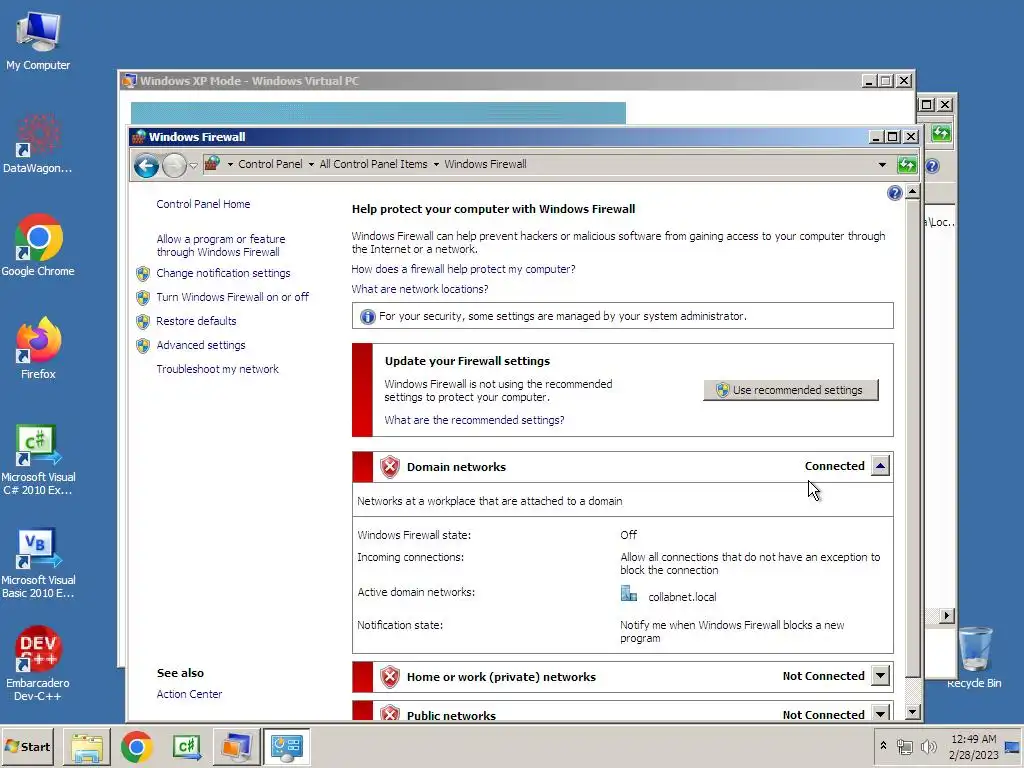Click Restore defaults link

point(196,321)
